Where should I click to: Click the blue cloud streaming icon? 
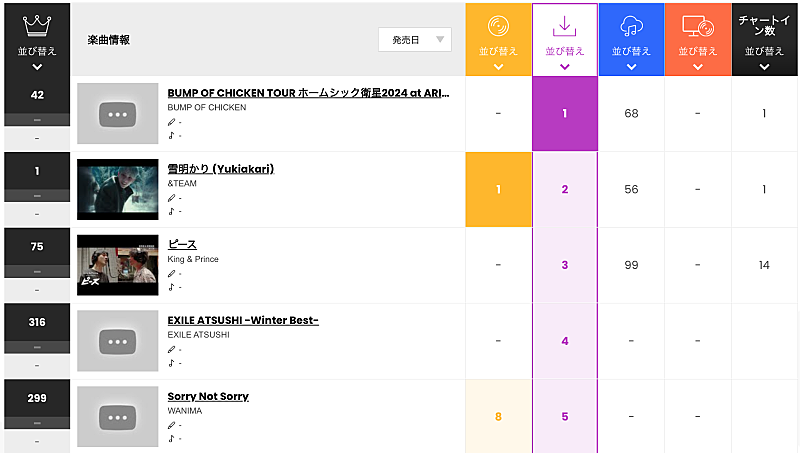(x=631, y=26)
